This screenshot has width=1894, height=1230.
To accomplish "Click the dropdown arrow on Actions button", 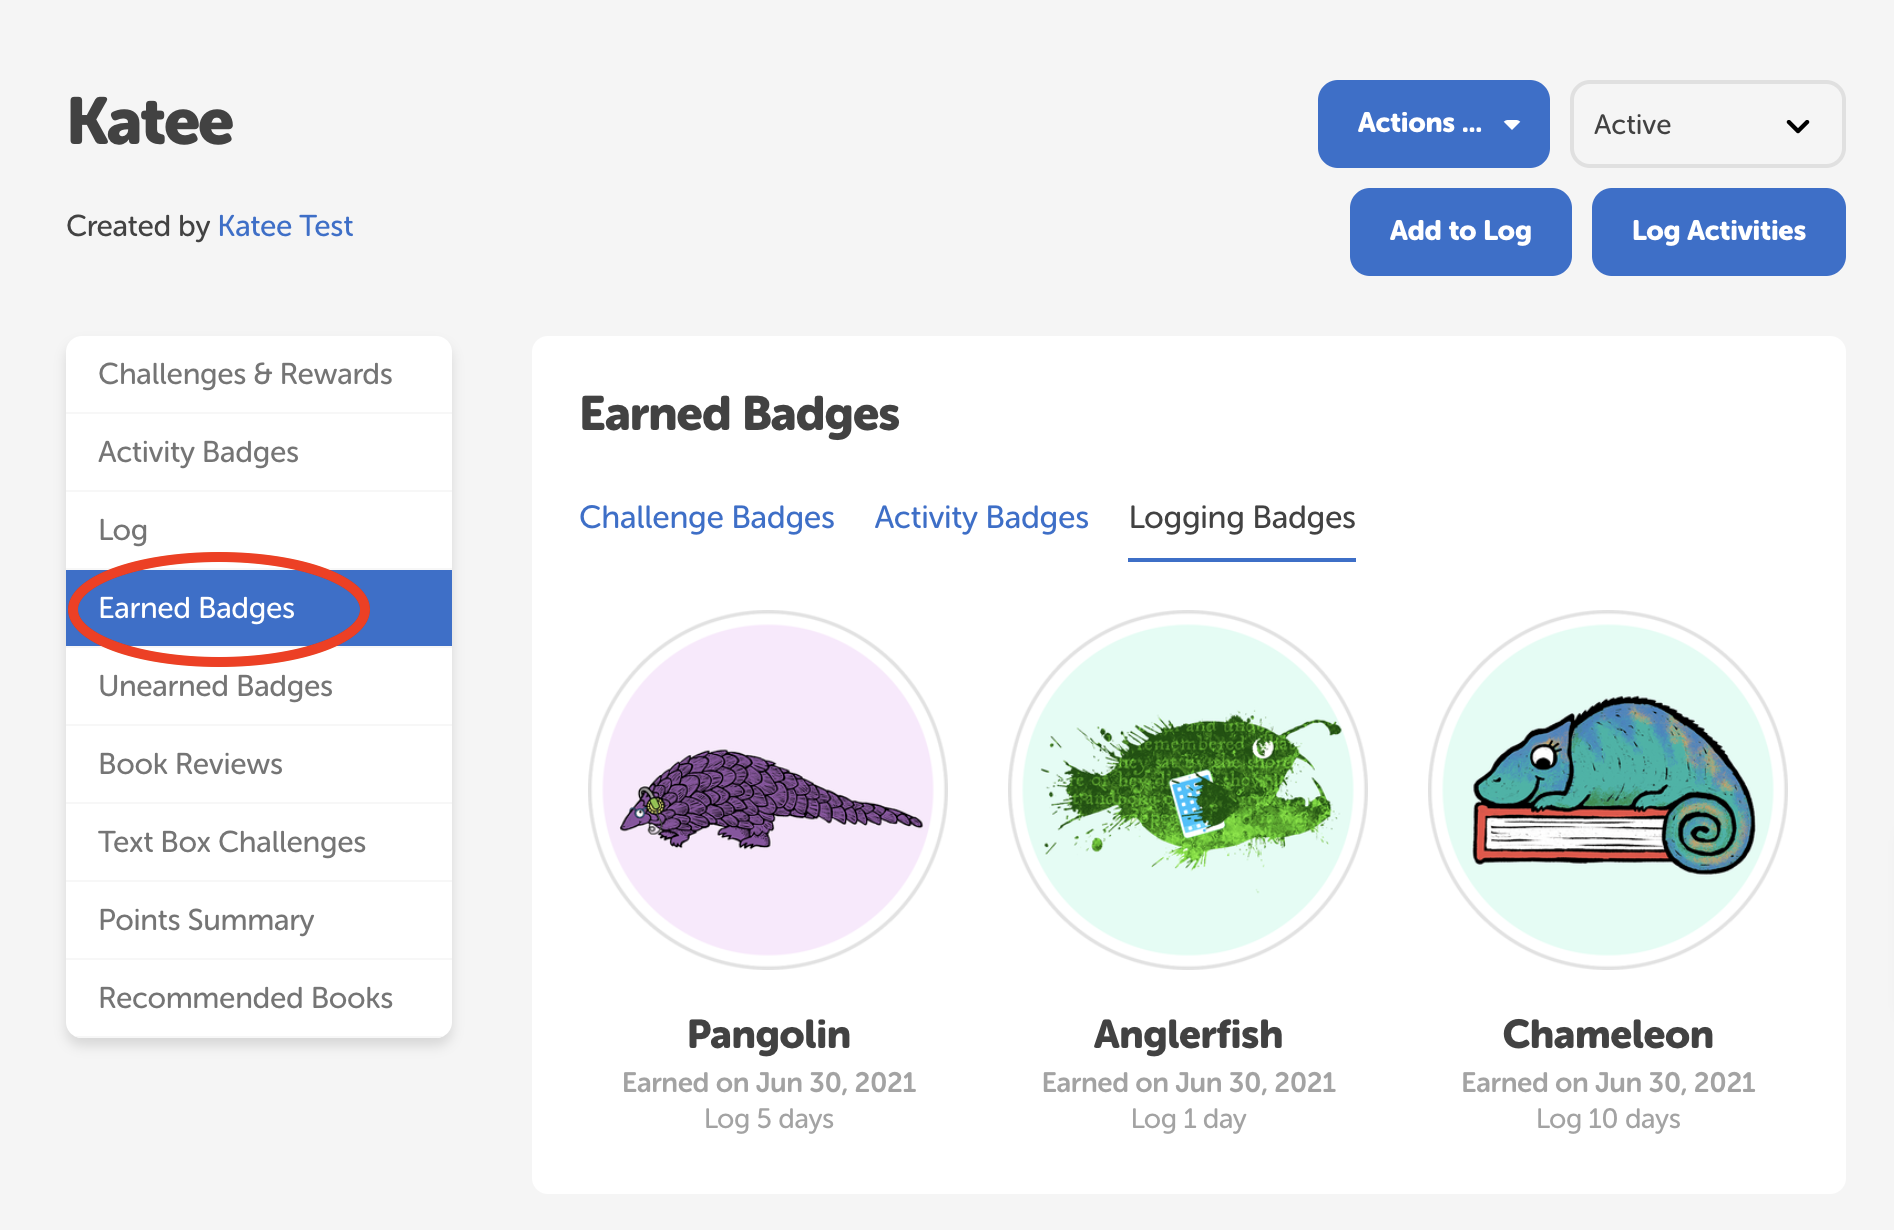I will click(1512, 123).
